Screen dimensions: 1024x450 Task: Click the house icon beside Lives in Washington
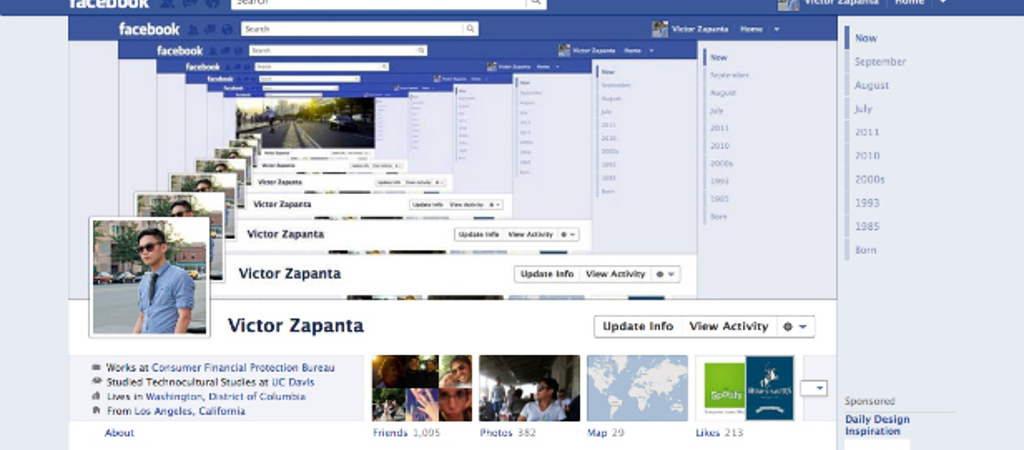coord(97,396)
